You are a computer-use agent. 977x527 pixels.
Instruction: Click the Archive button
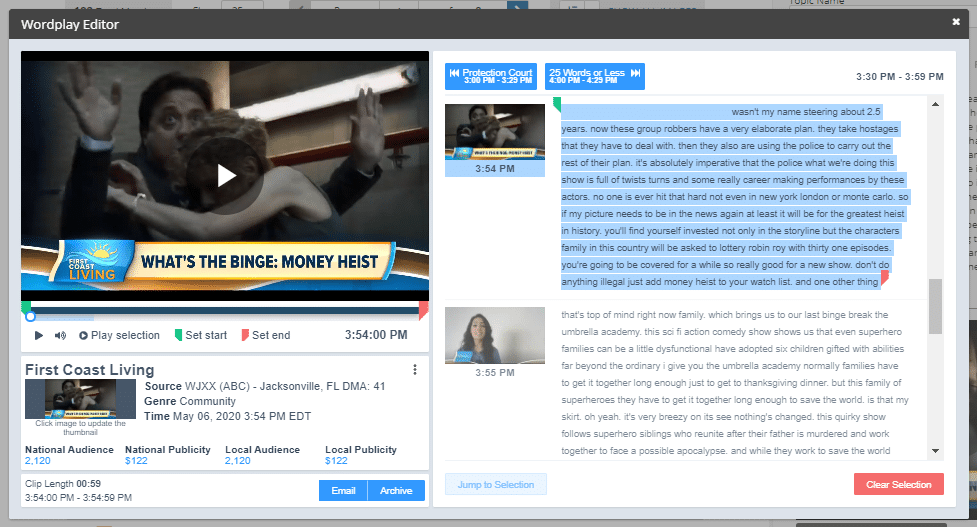point(396,491)
